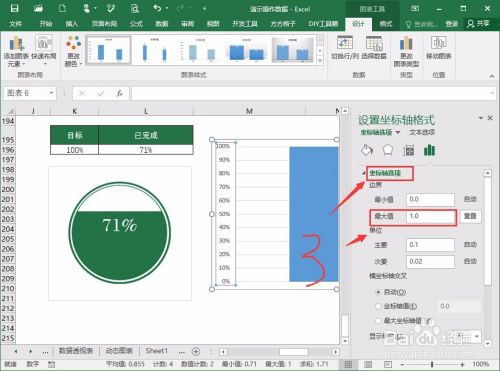Close the 设置坐标轴格式 pane
The height and width of the screenshot is (371, 500).
click(490, 118)
